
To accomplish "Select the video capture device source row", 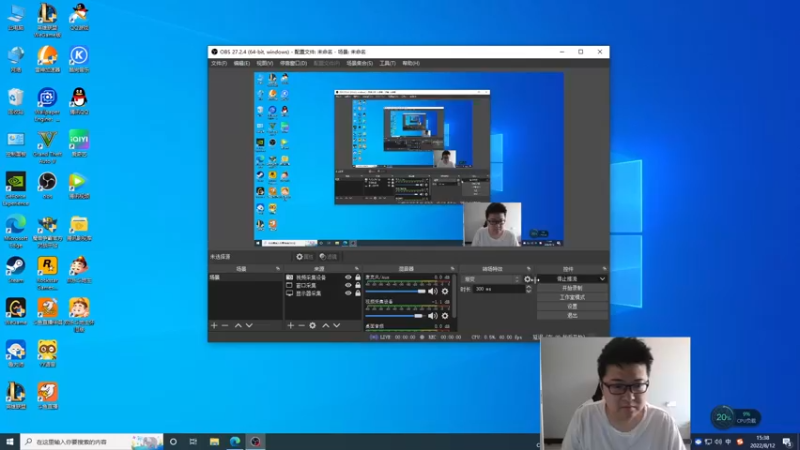I will [322, 278].
